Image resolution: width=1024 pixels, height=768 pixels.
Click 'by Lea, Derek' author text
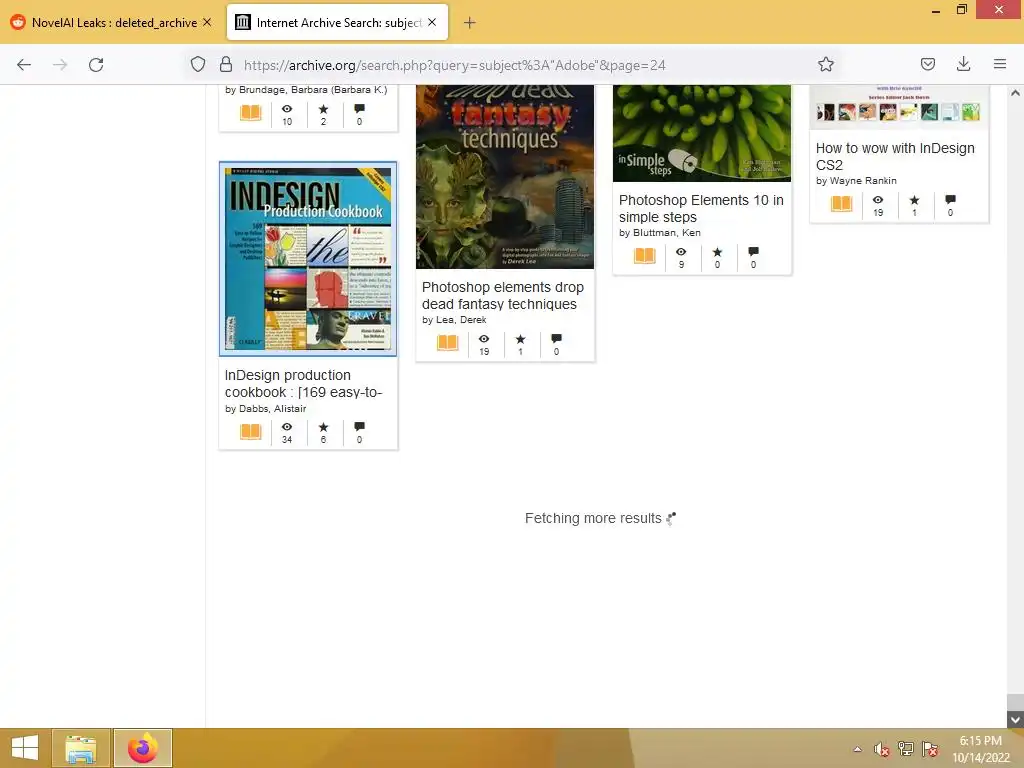[454, 320]
